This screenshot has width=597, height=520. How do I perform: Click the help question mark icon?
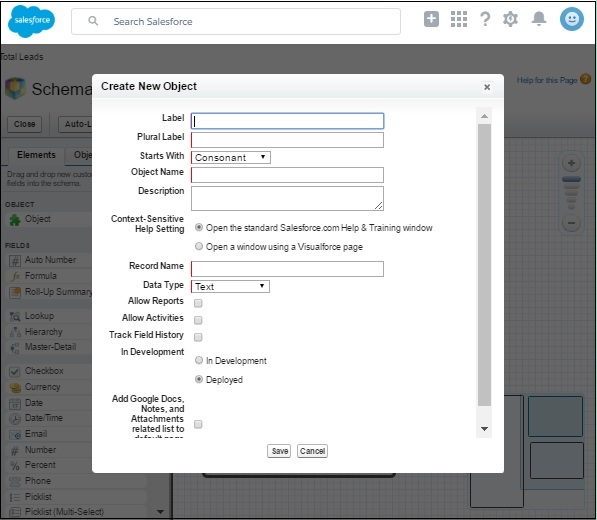click(485, 19)
